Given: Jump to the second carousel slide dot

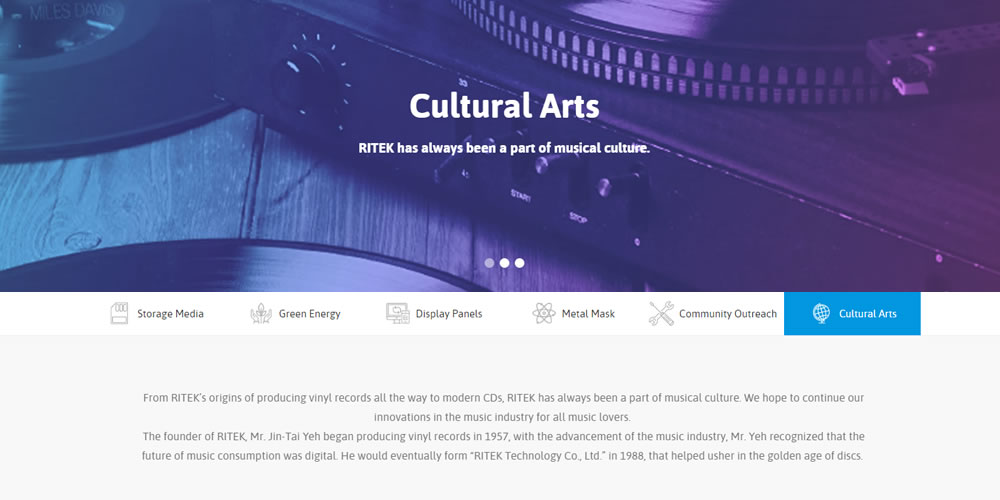Looking at the screenshot, I should (x=504, y=263).
